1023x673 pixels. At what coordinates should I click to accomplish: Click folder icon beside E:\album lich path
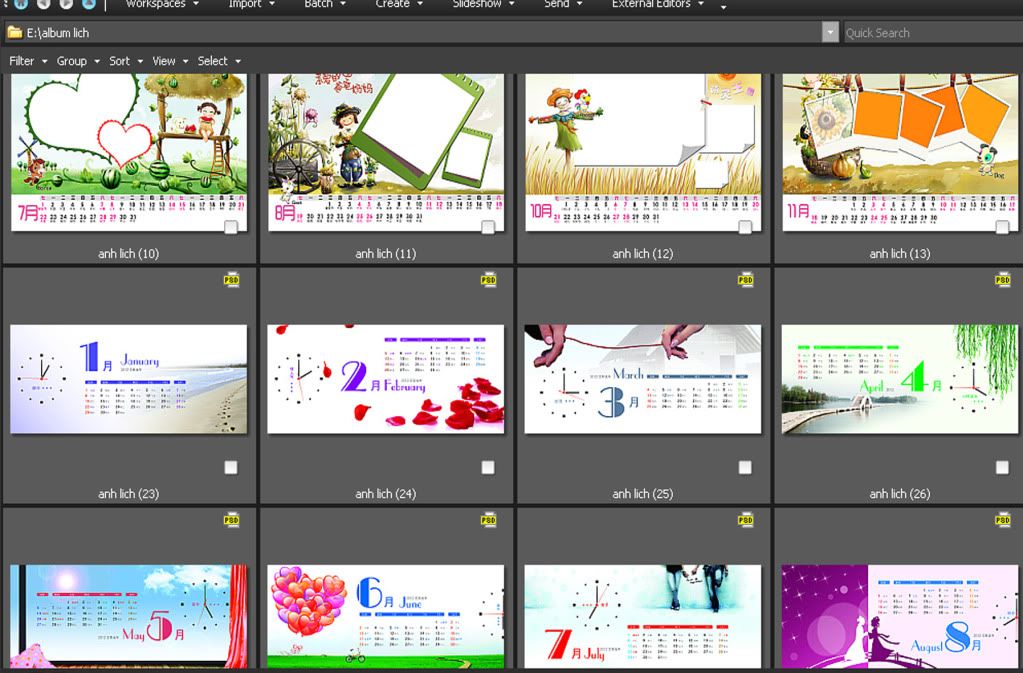coord(14,32)
